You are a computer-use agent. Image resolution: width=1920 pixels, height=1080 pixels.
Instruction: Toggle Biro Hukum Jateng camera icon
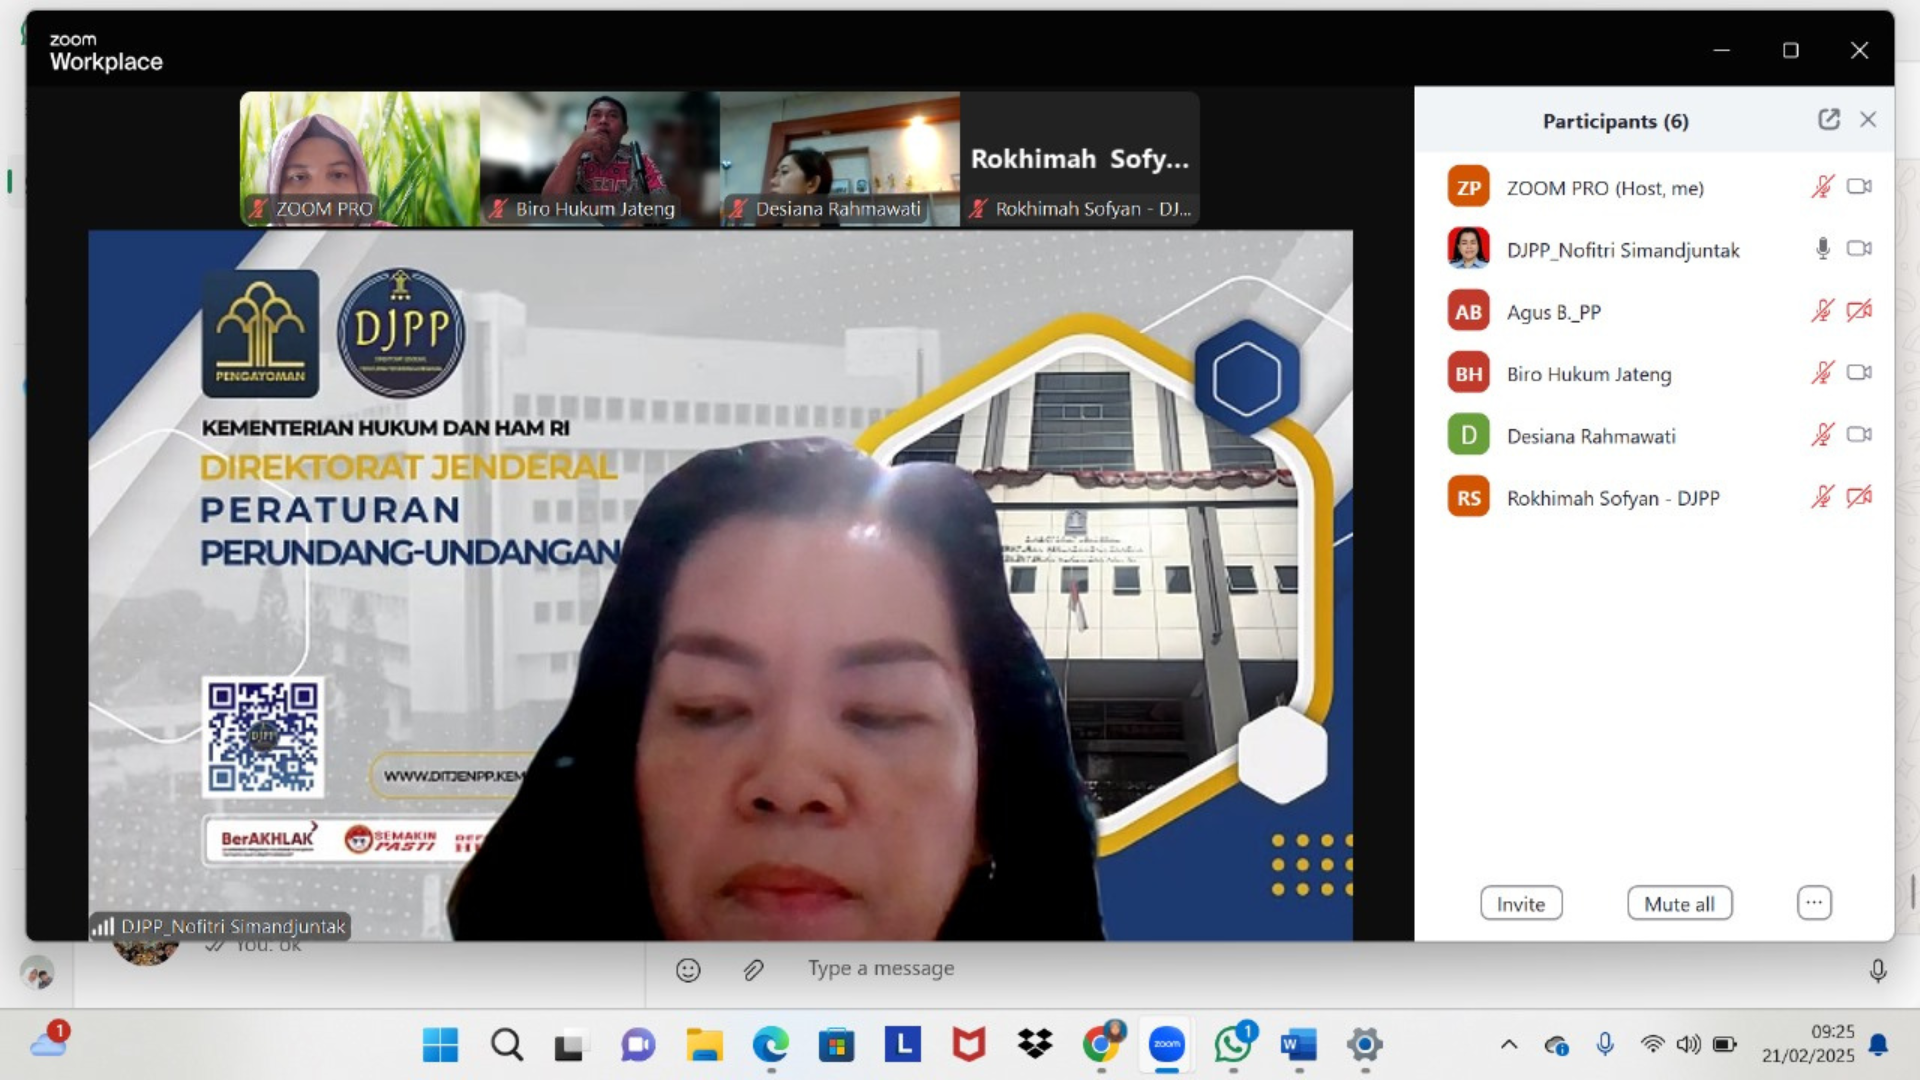tap(1859, 373)
